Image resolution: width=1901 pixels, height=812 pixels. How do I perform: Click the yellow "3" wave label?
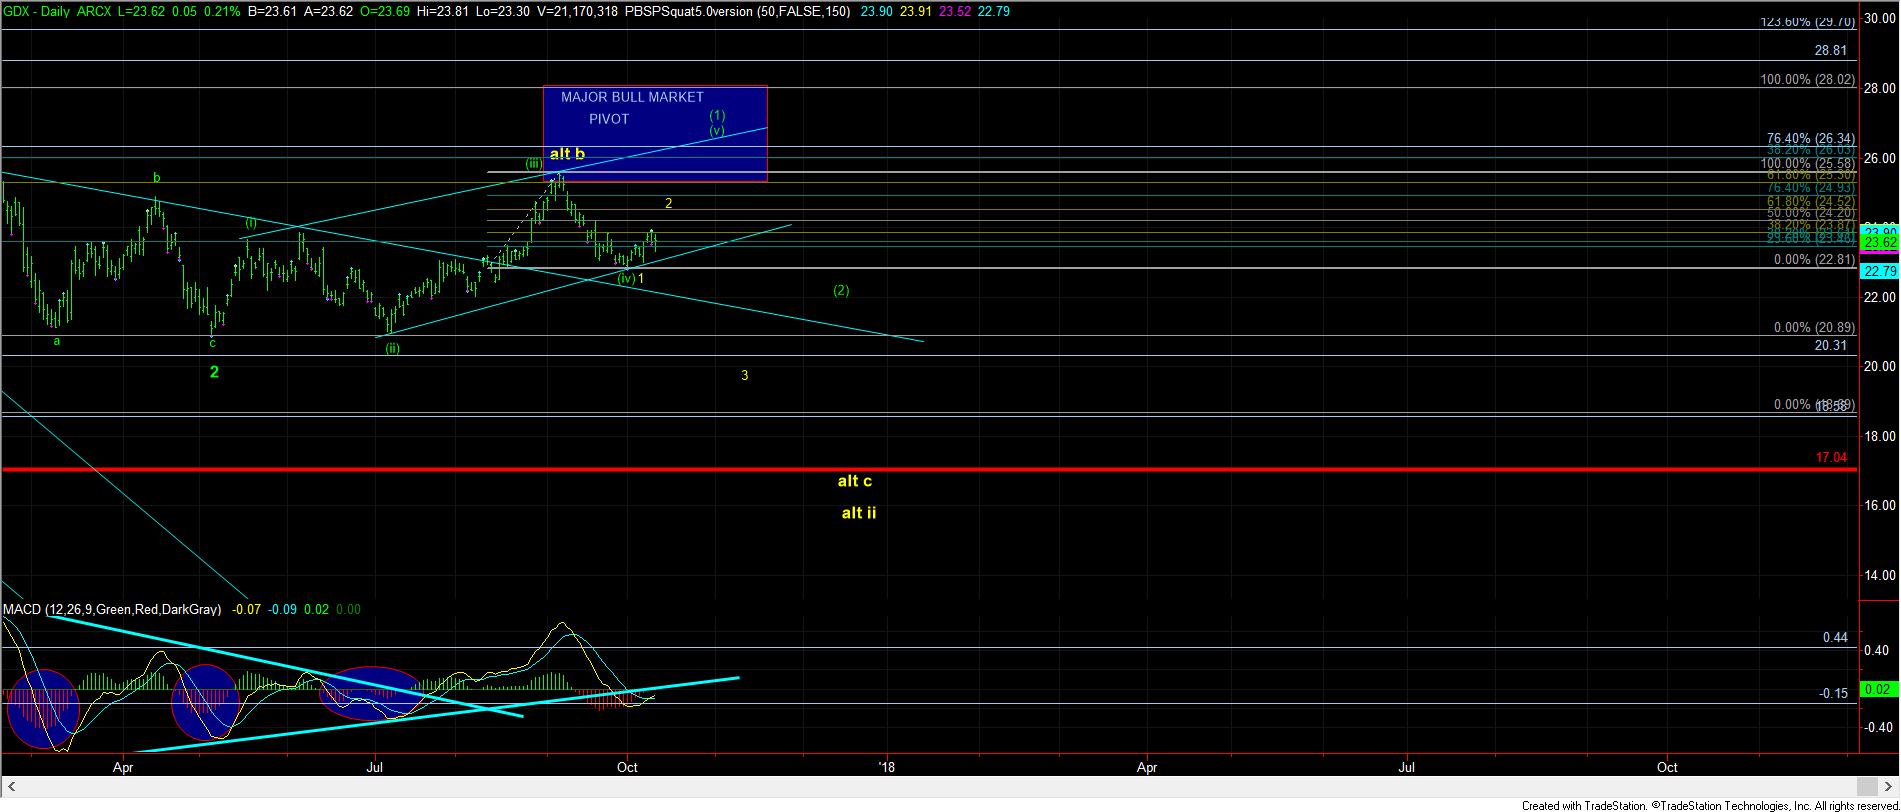745,376
